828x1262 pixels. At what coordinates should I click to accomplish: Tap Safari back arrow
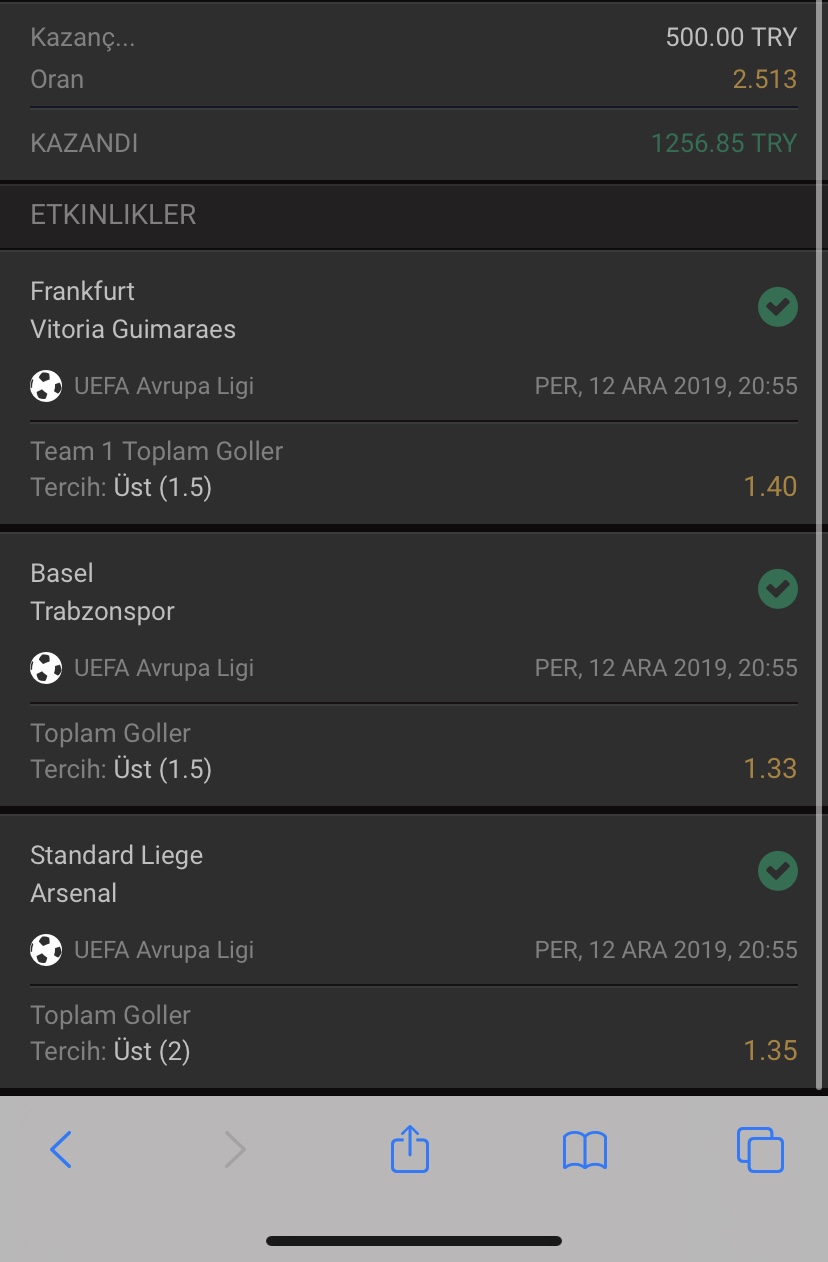pos(61,1150)
